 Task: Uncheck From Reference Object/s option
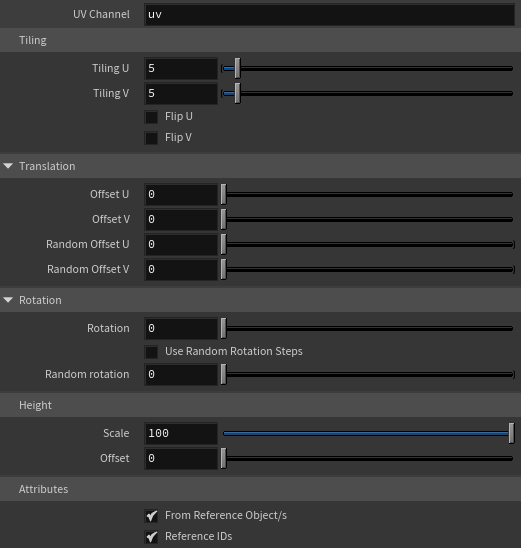click(x=151, y=515)
